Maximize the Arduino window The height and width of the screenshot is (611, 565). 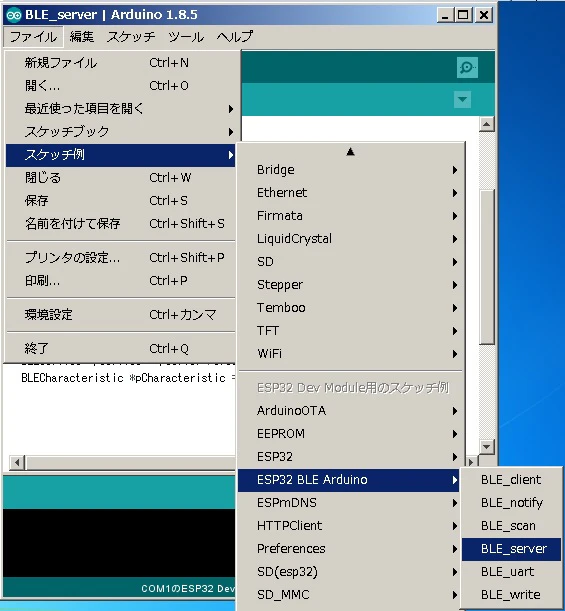click(463, 16)
